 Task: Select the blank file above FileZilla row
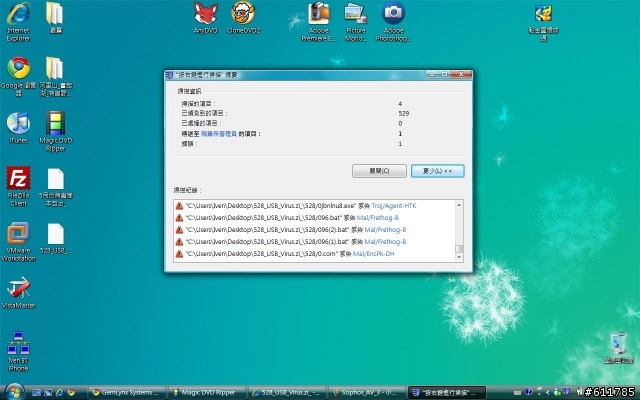[56, 187]
